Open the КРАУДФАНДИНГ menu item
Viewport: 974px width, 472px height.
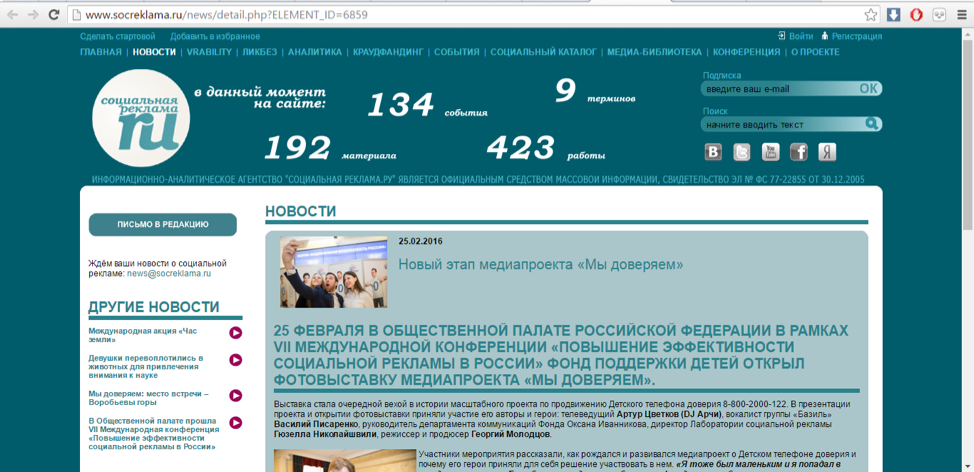388,52
